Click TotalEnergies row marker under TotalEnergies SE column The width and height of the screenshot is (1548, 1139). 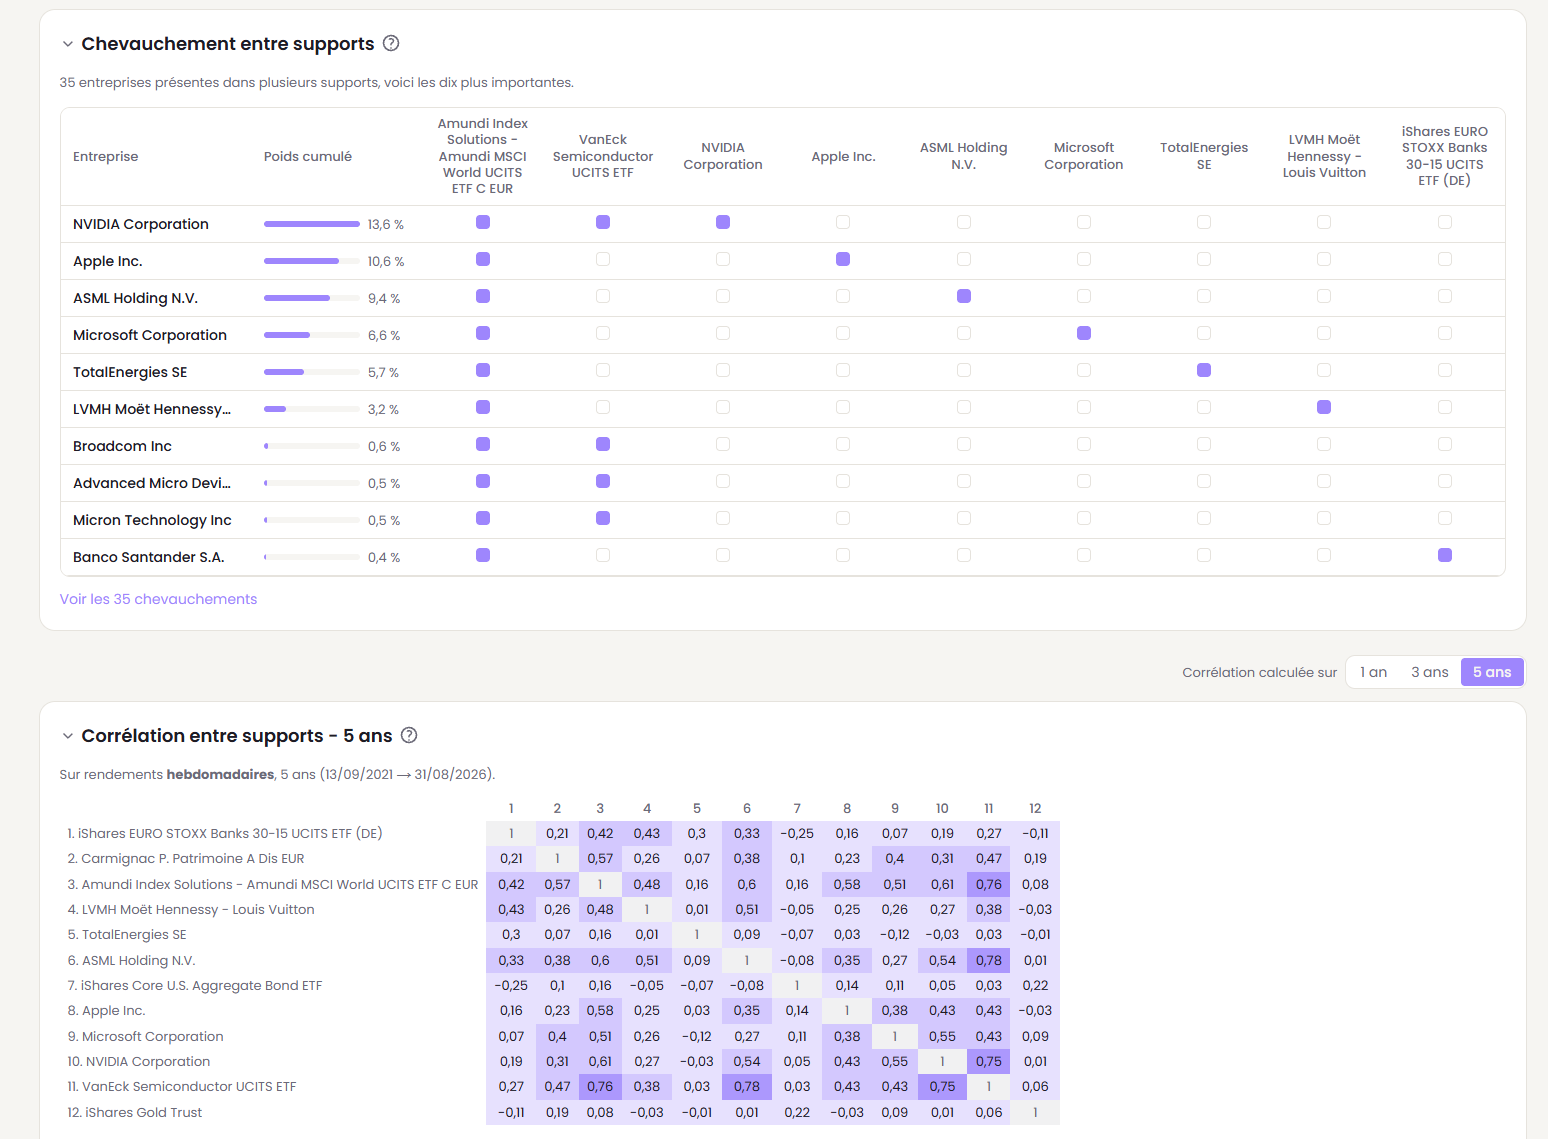point(1204,370)
